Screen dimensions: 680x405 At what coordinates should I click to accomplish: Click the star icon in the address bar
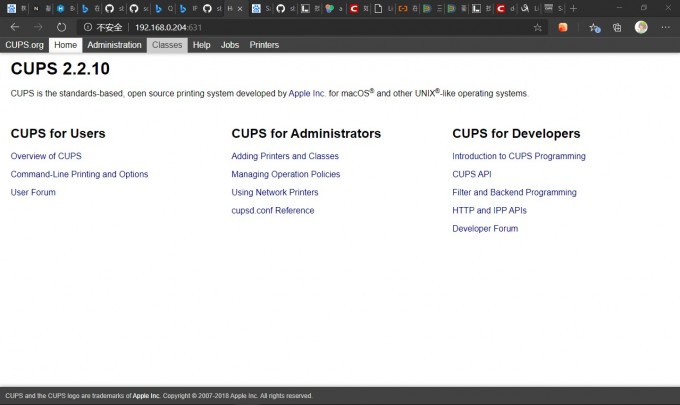point(538,27)
